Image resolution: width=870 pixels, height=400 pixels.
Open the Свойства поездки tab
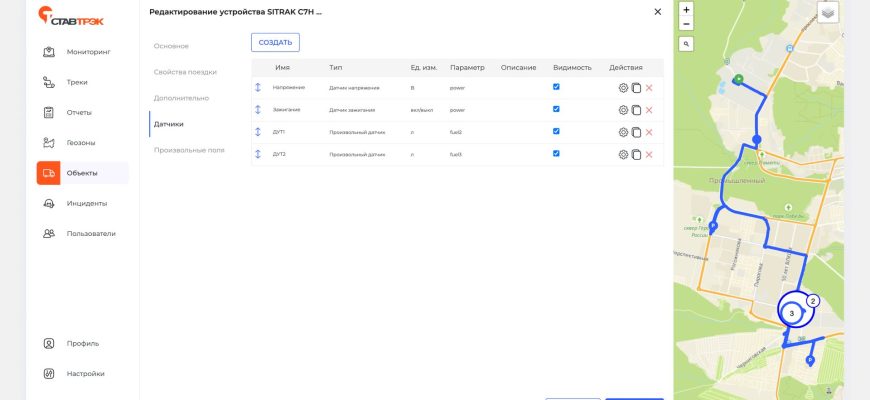tap(185, 72)
